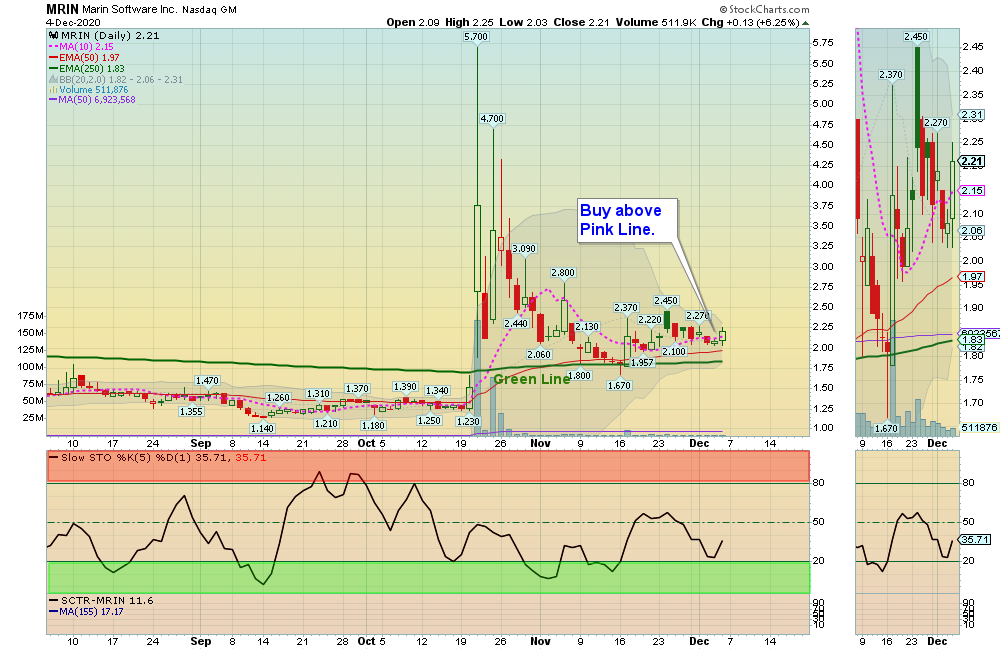Click the 1.250 price label
Viewport: 1000px width, 650px height.
coord(429,420)
